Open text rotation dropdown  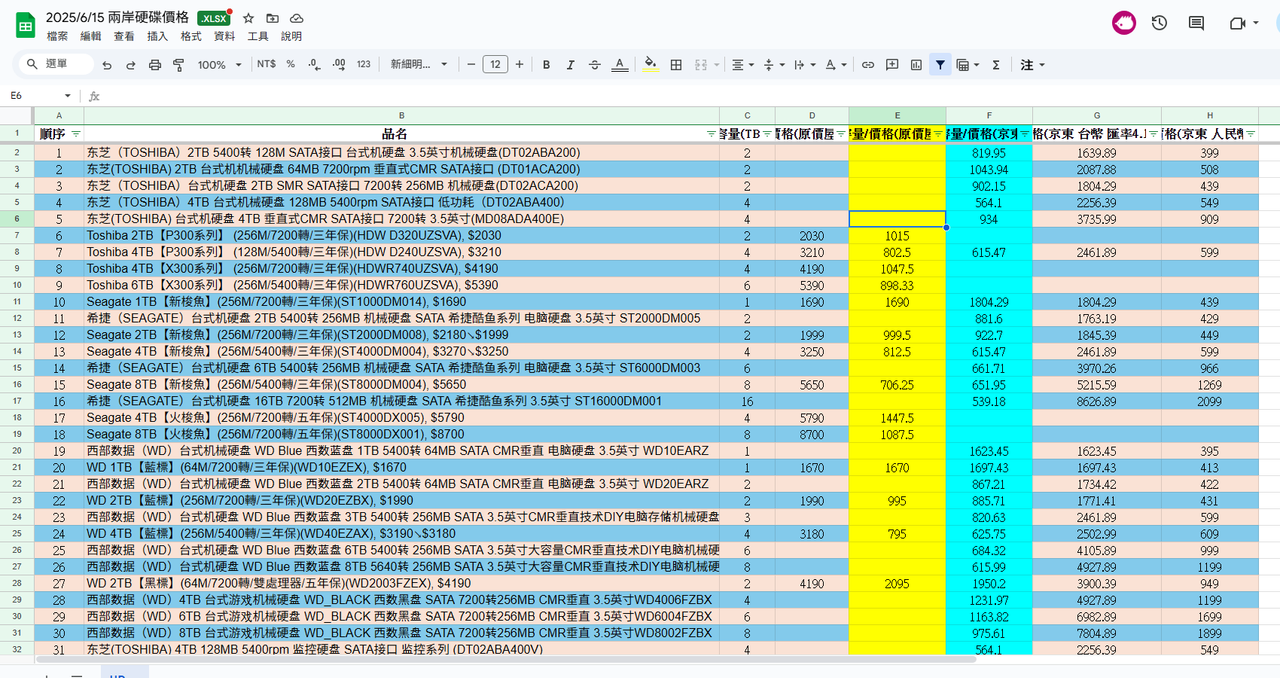835,64
